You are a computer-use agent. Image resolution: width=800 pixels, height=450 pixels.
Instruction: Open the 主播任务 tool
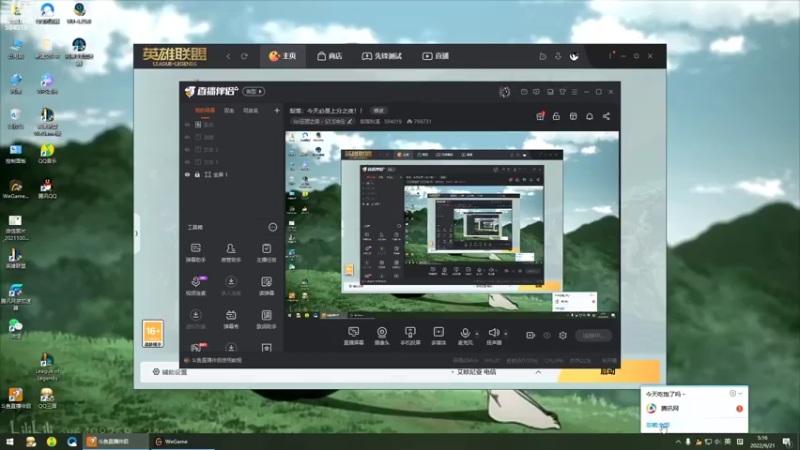click(266, 253)
